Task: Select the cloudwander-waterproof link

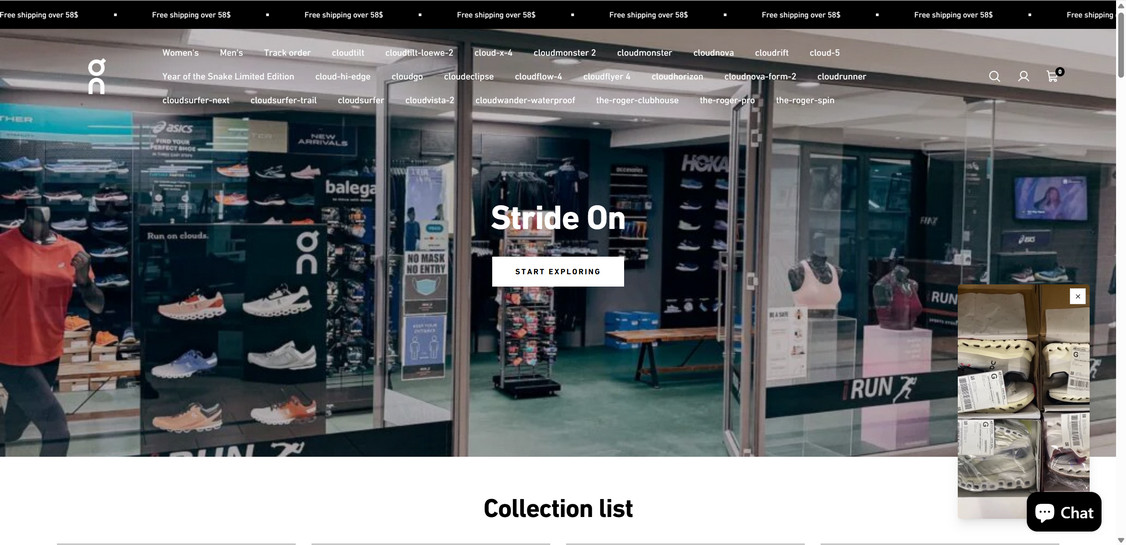Action: (x=525, y=100)
